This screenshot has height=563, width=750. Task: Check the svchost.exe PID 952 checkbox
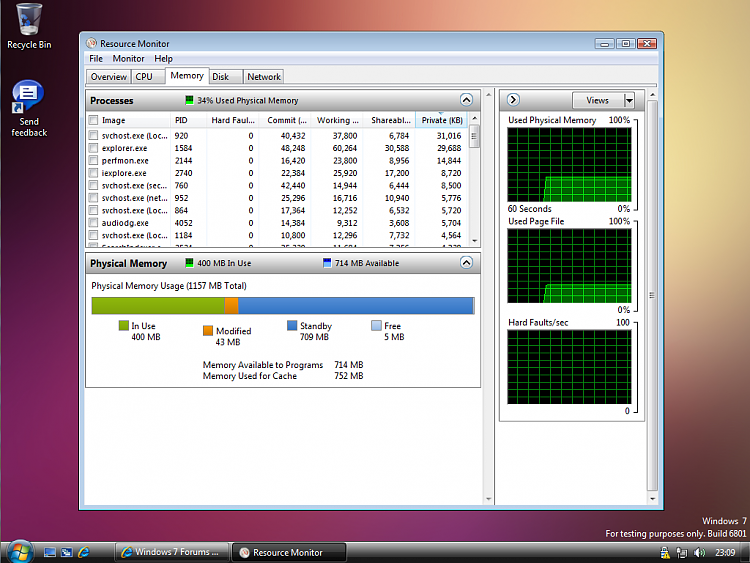(x=93, y=198)
